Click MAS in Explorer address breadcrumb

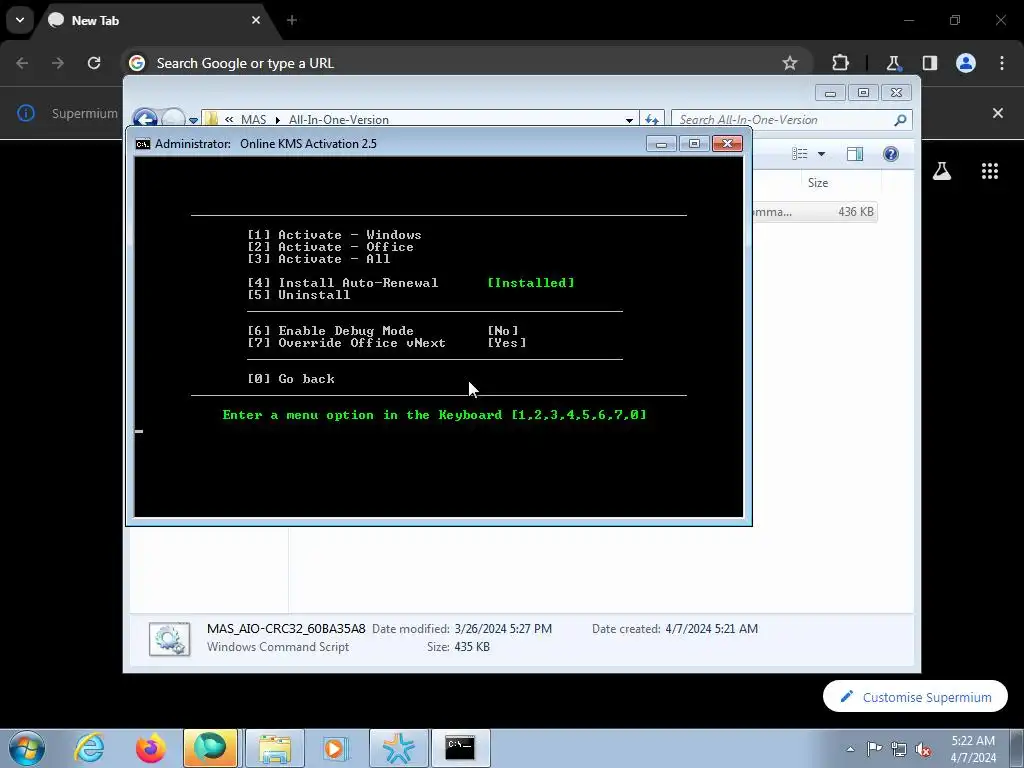(x=253, y=120)
